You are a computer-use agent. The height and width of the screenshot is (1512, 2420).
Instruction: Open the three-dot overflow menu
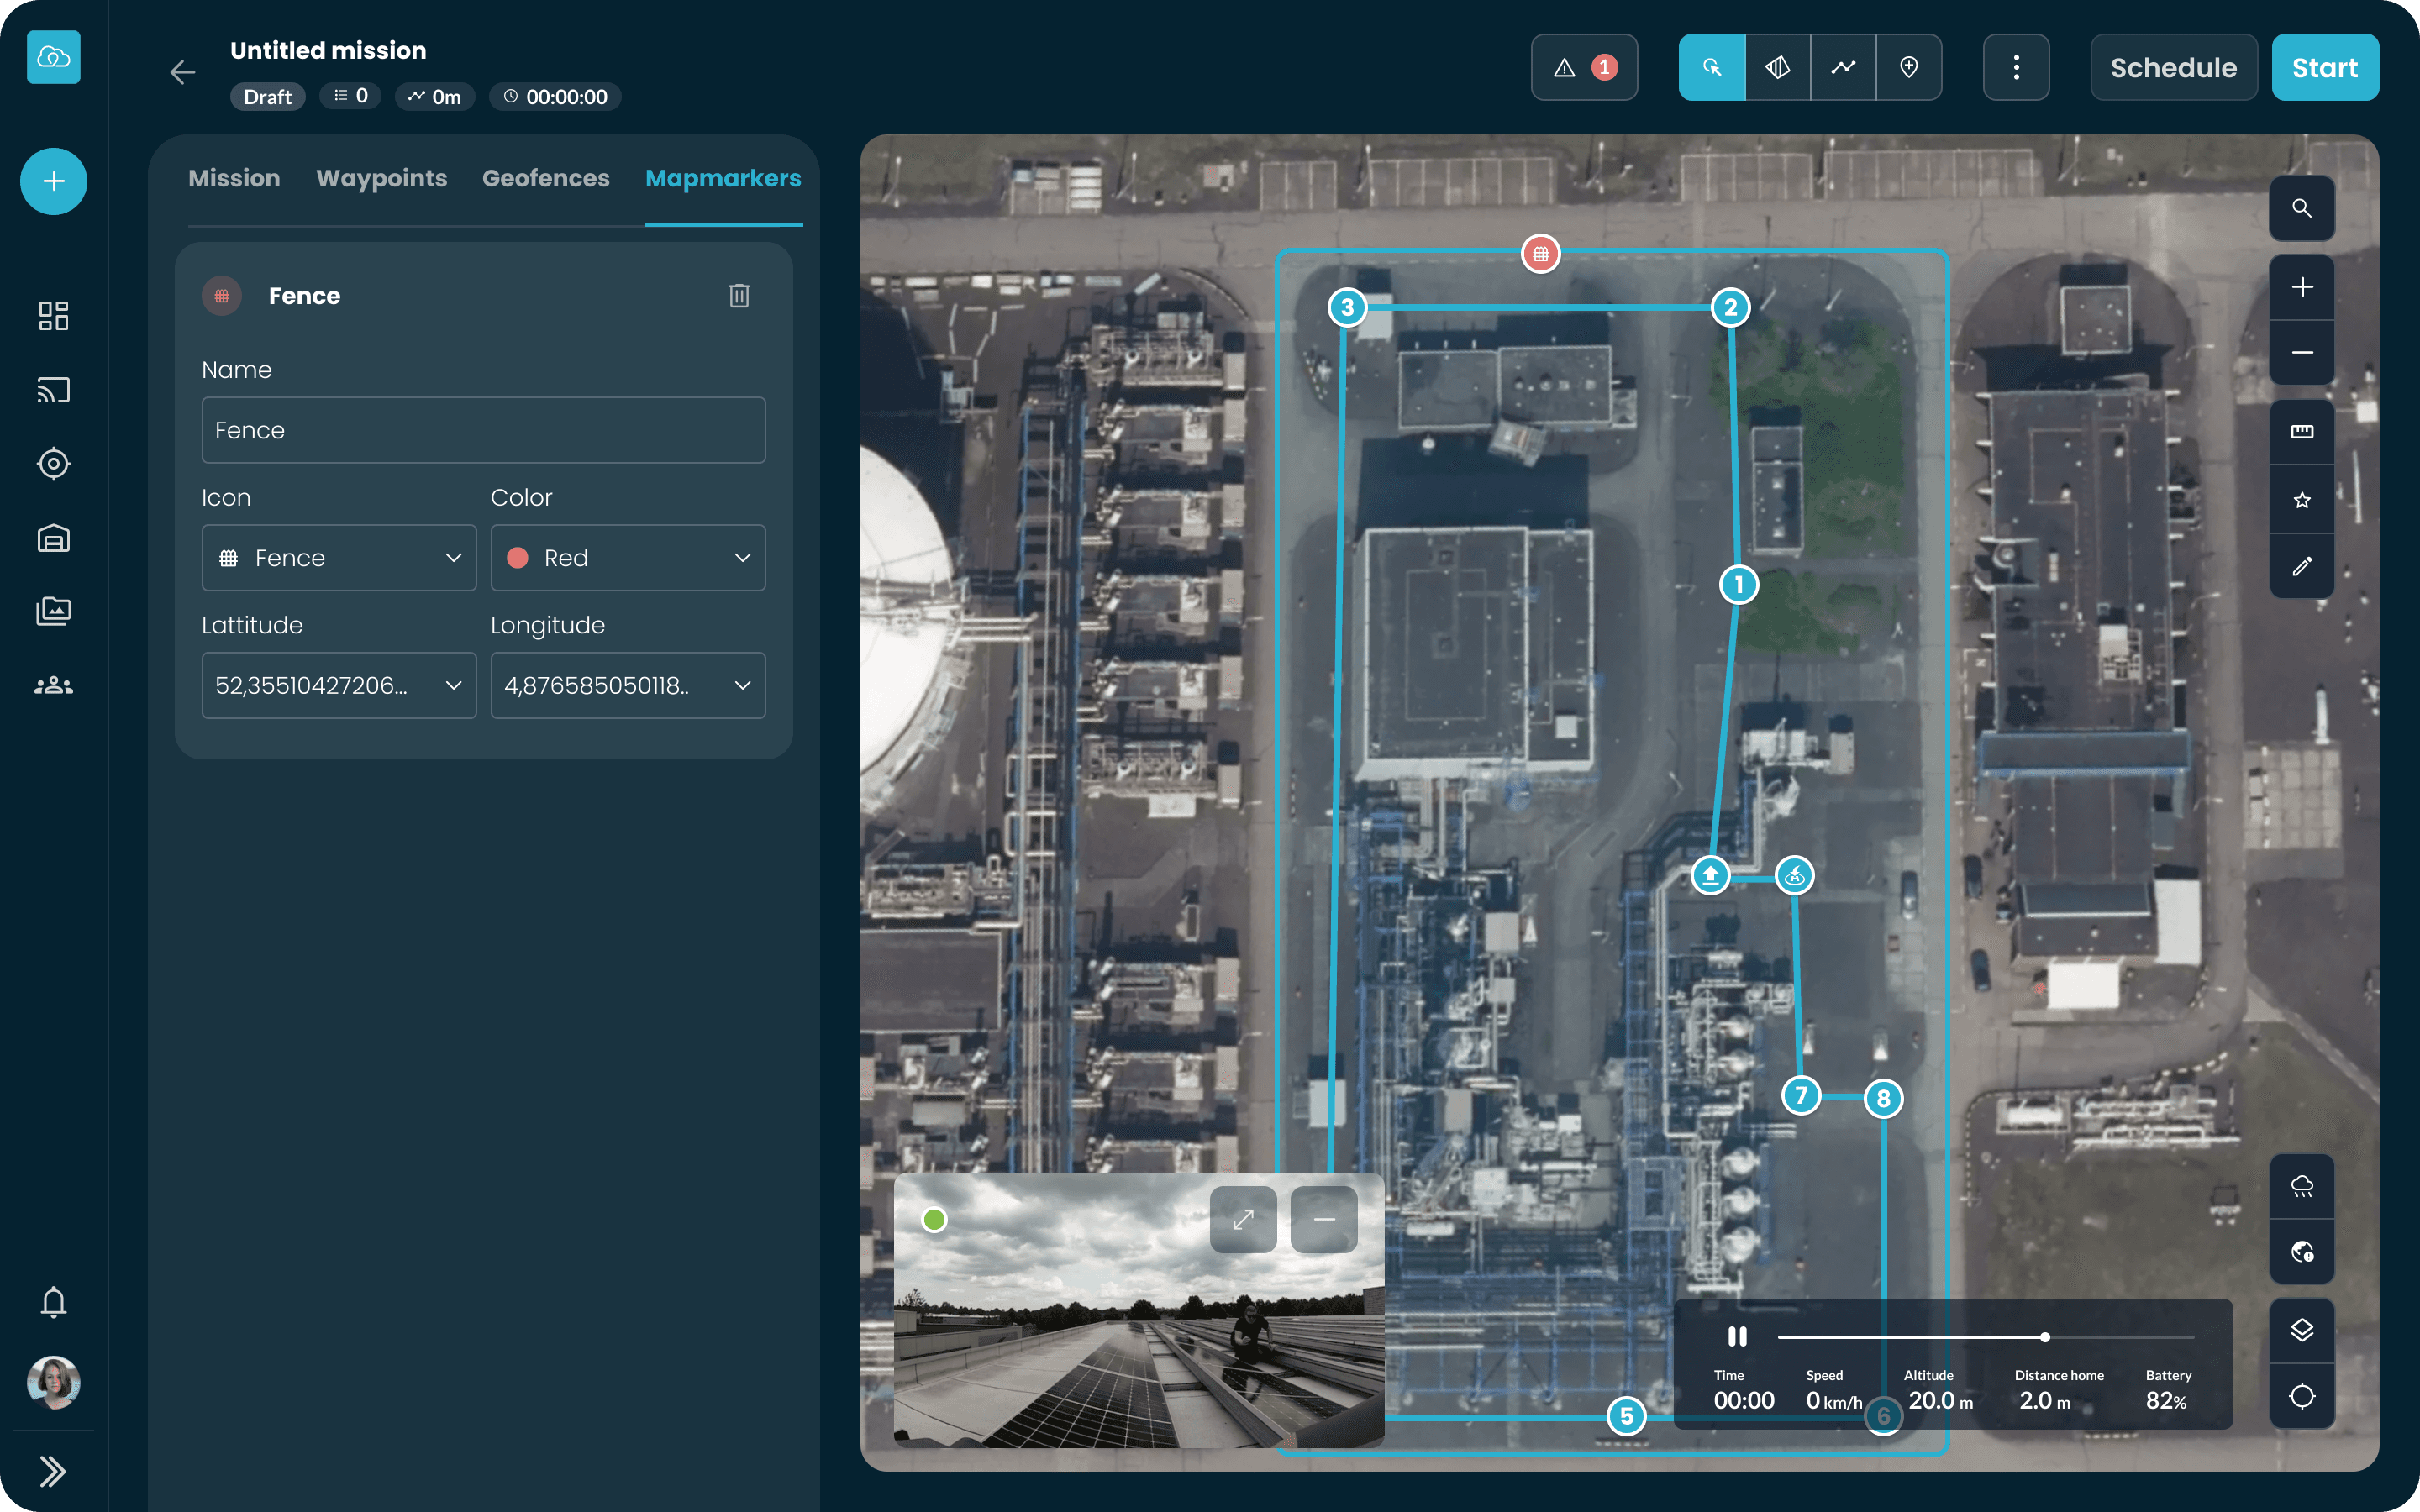click(2016, 67)
